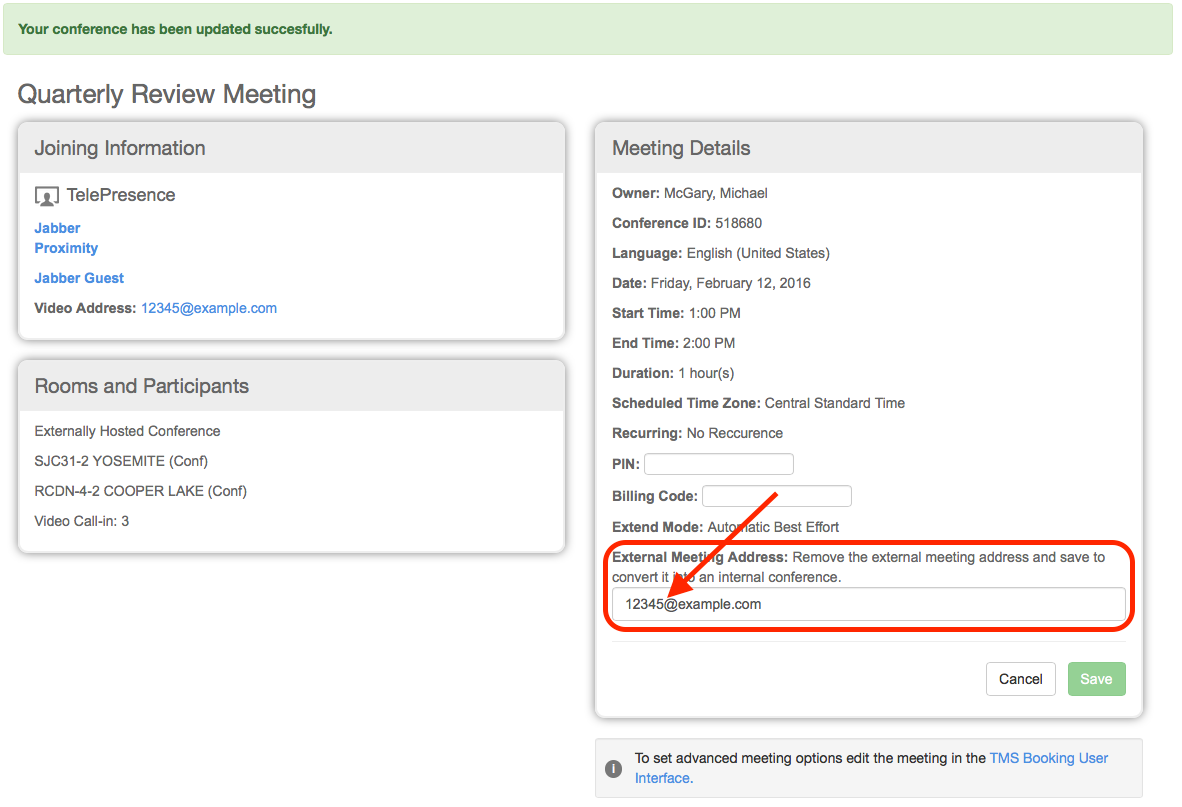Image resolution: width=1182 pixels, height=807 pixels.
Task: Open the Jabber link
Action: pyautogui.click(x=57, y=228)
